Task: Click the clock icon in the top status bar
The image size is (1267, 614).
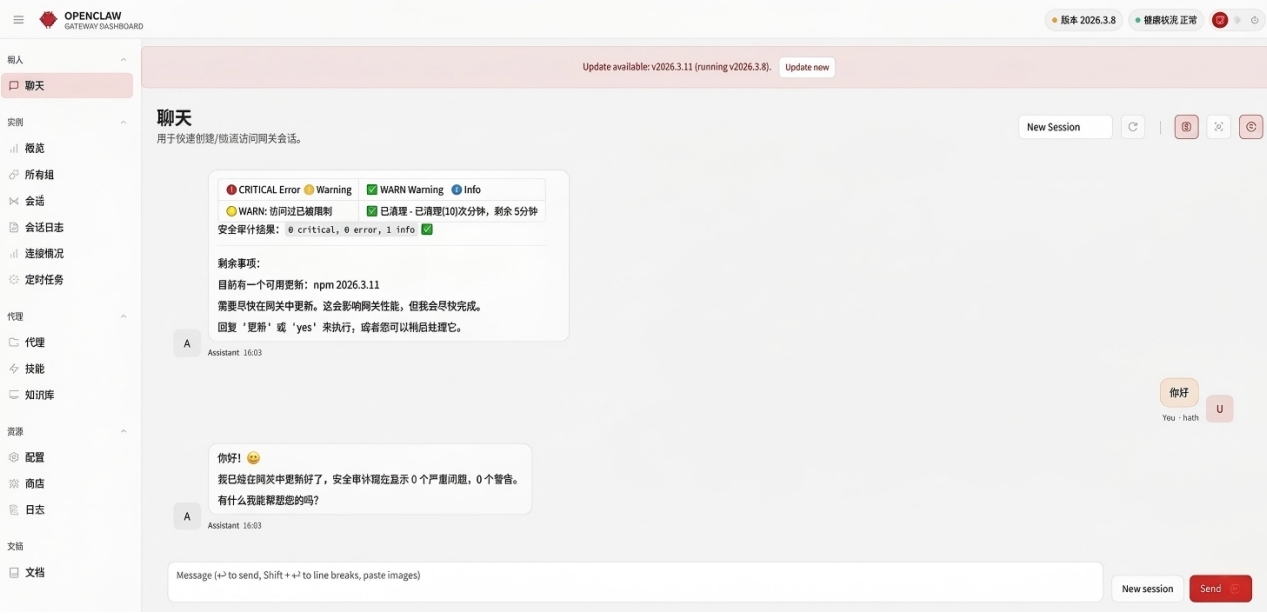Action: (1251, 19)
